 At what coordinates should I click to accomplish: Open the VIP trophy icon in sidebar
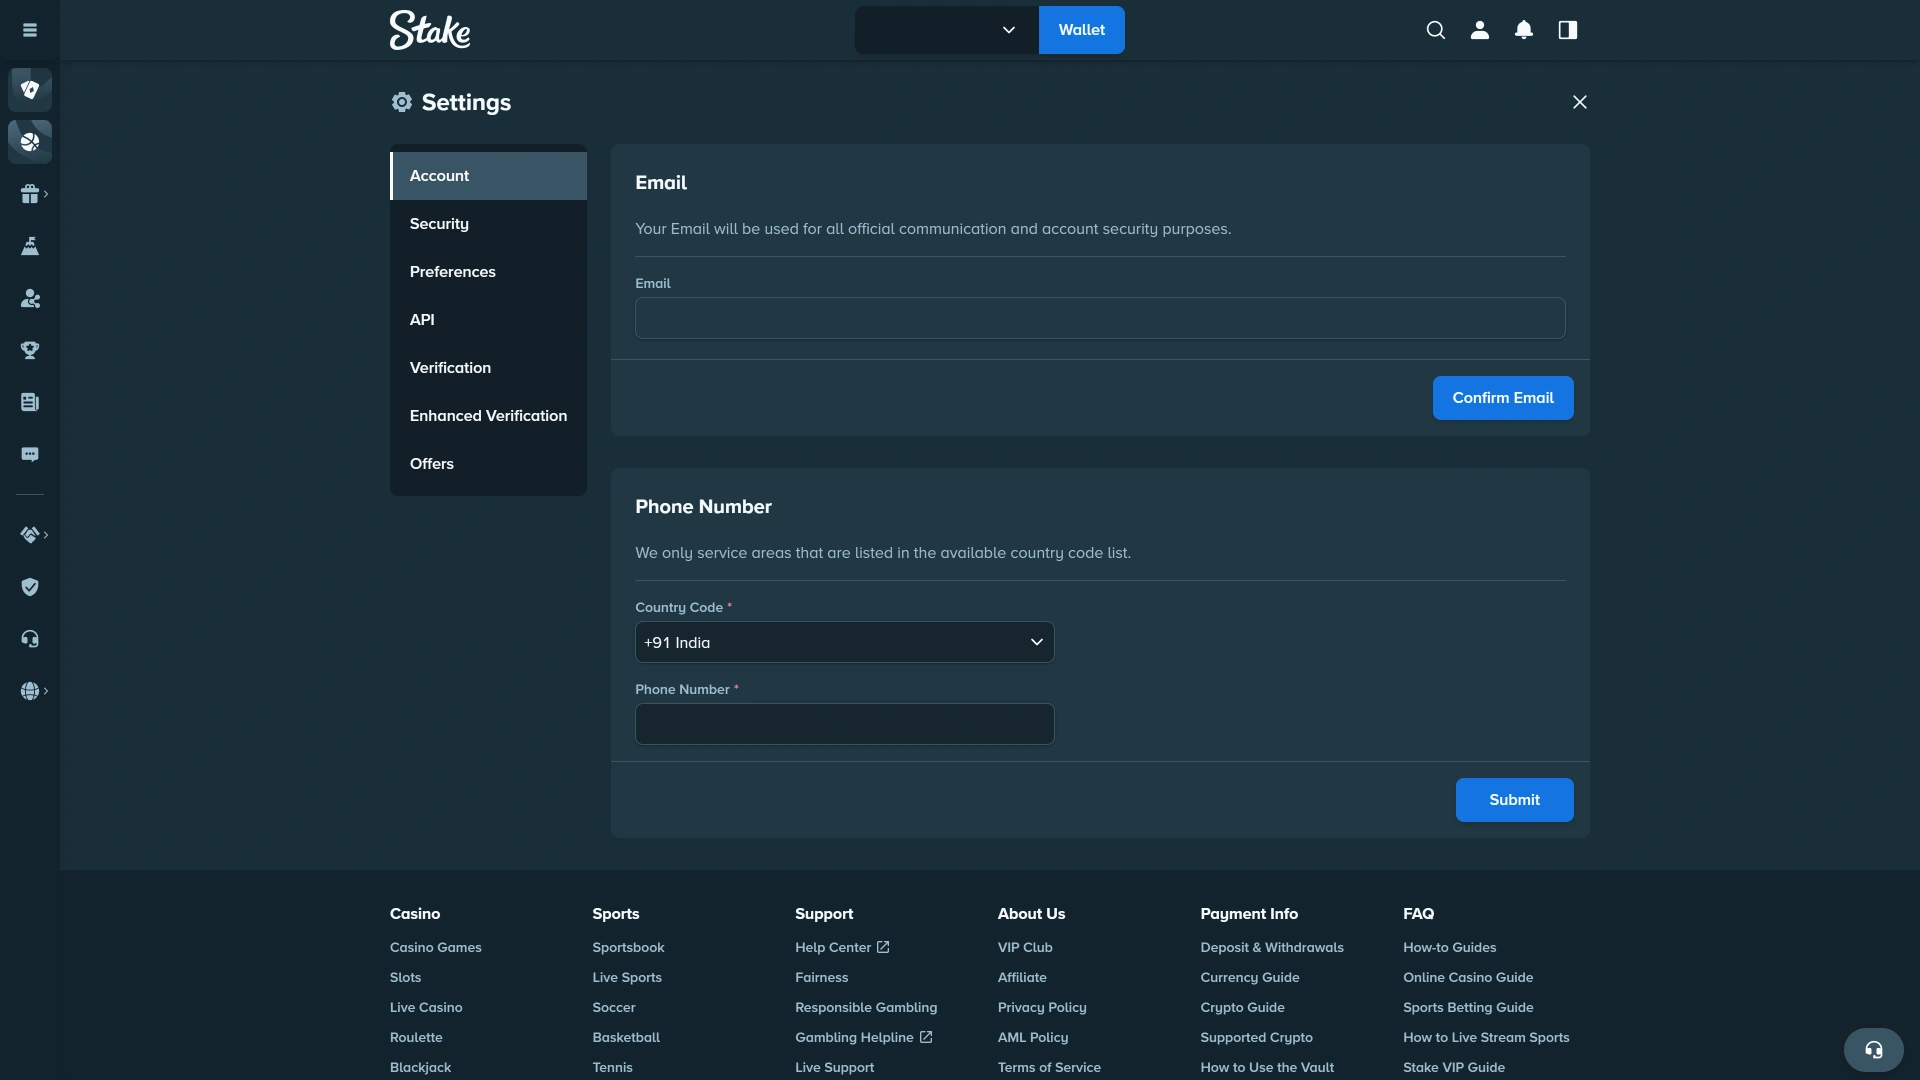(x=30, y=350)
